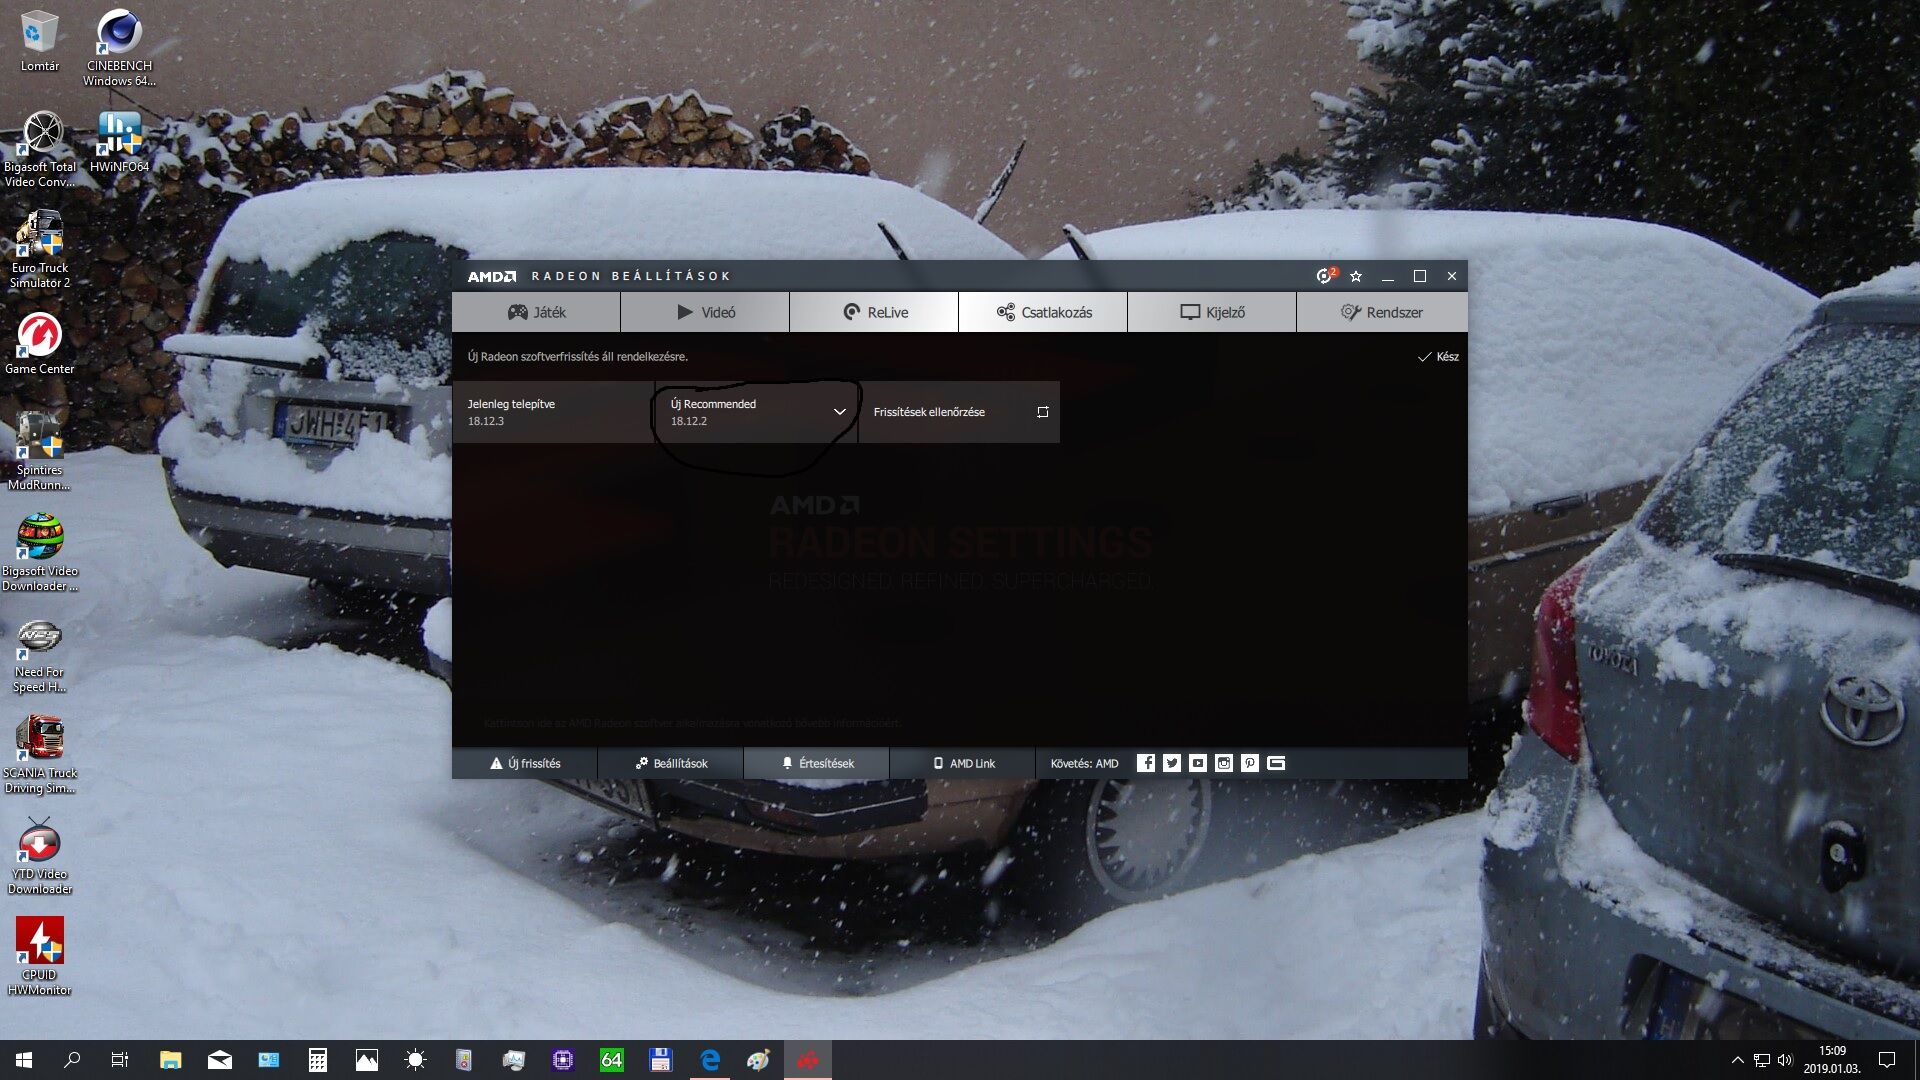Select Bigasoft Total Video Converter desktop icon

pyautogui.click(x=40, y=149)
